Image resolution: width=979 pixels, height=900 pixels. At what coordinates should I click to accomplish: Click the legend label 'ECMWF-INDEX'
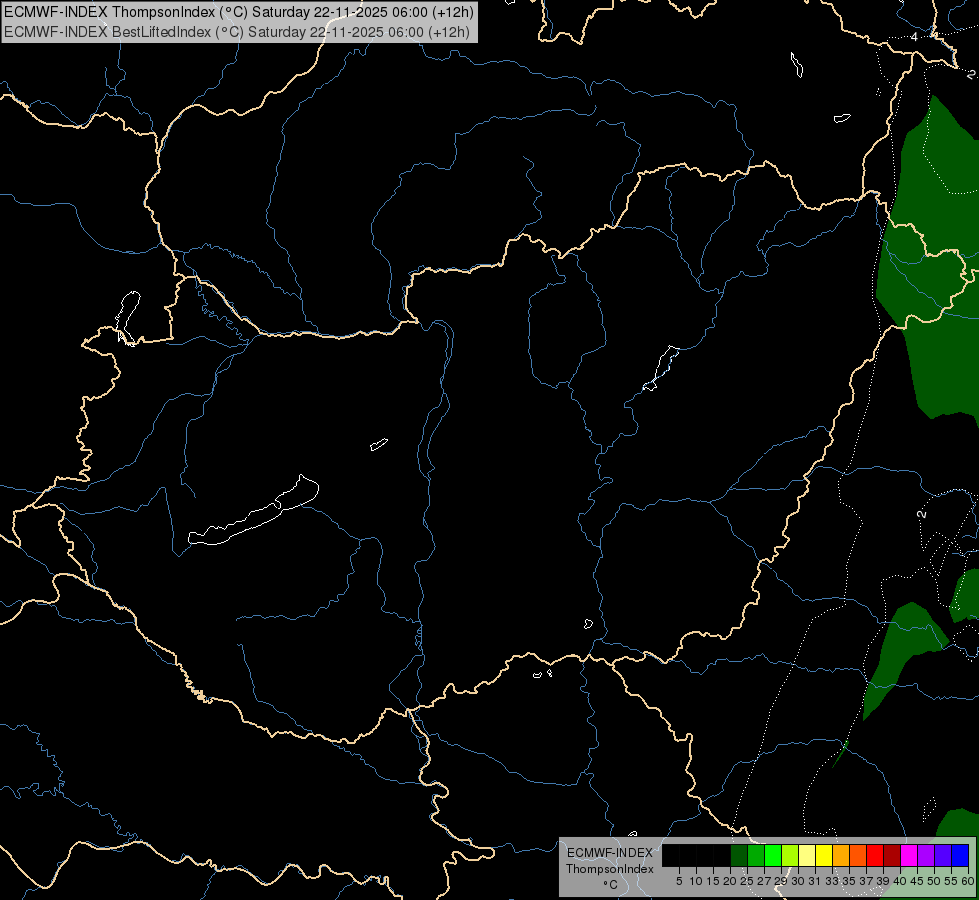click(609, 853)
